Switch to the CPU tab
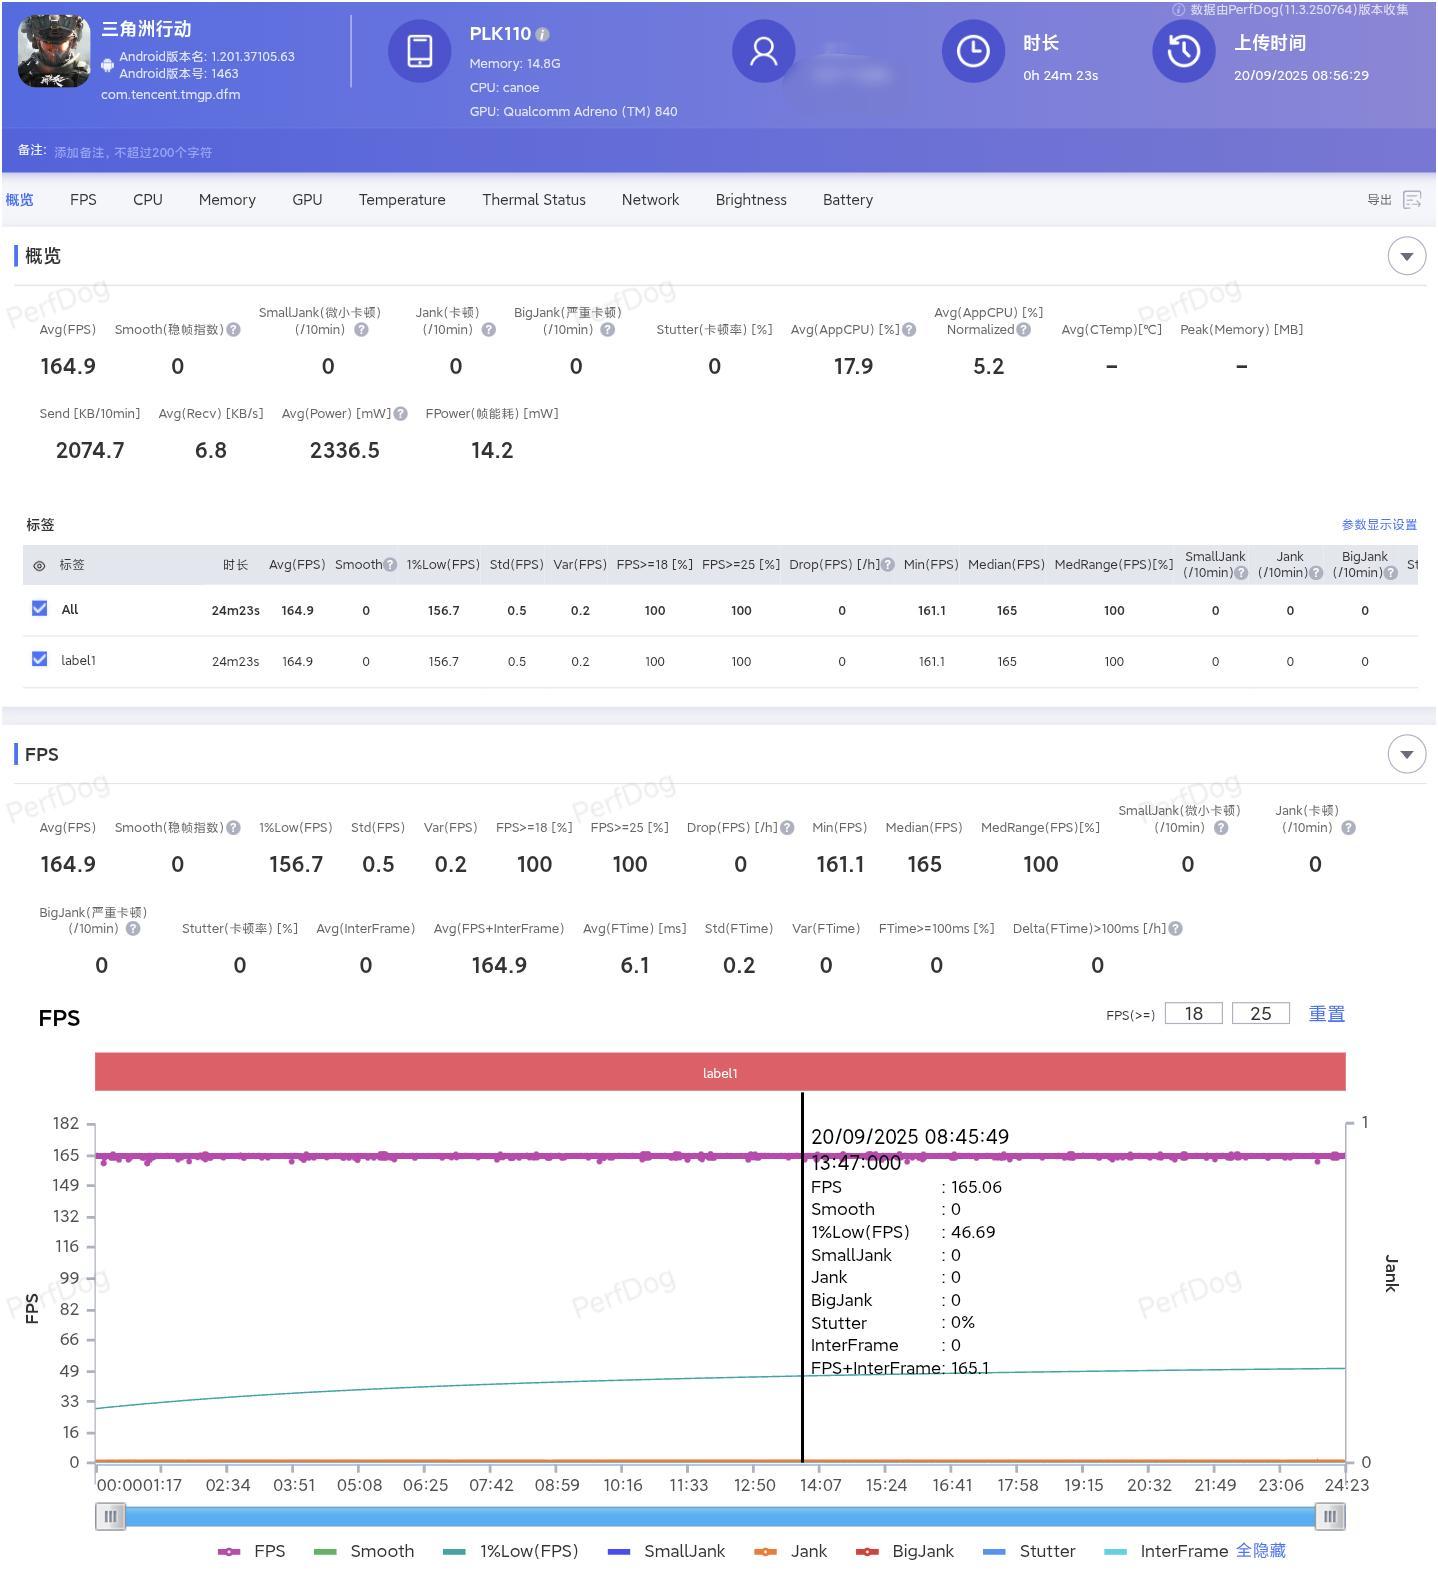1438x1588 pixels. pos(148,200)
